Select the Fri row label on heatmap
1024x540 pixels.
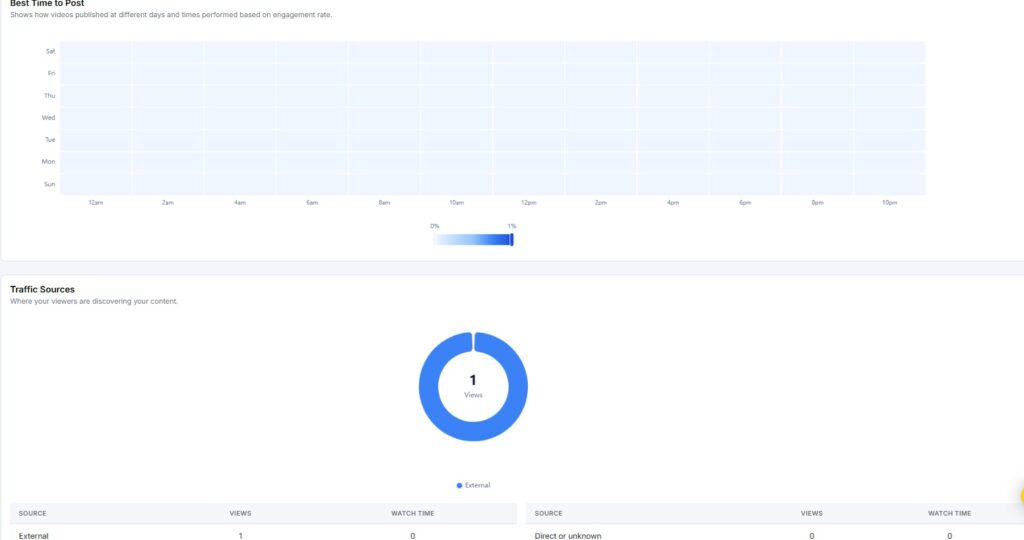pyautogui.click(x=51, y=73)
